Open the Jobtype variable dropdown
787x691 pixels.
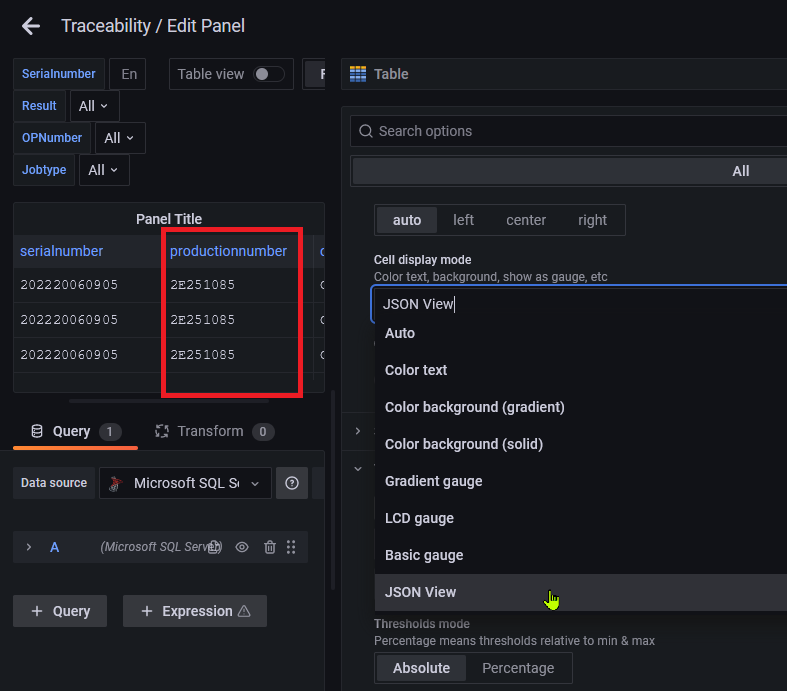104,170
